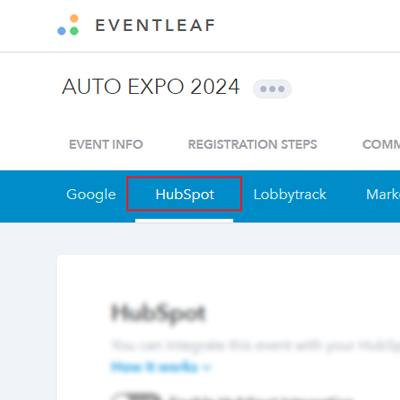Select the highlighted HubSpot tab
The image size is (400, 400).
(185, 194)
